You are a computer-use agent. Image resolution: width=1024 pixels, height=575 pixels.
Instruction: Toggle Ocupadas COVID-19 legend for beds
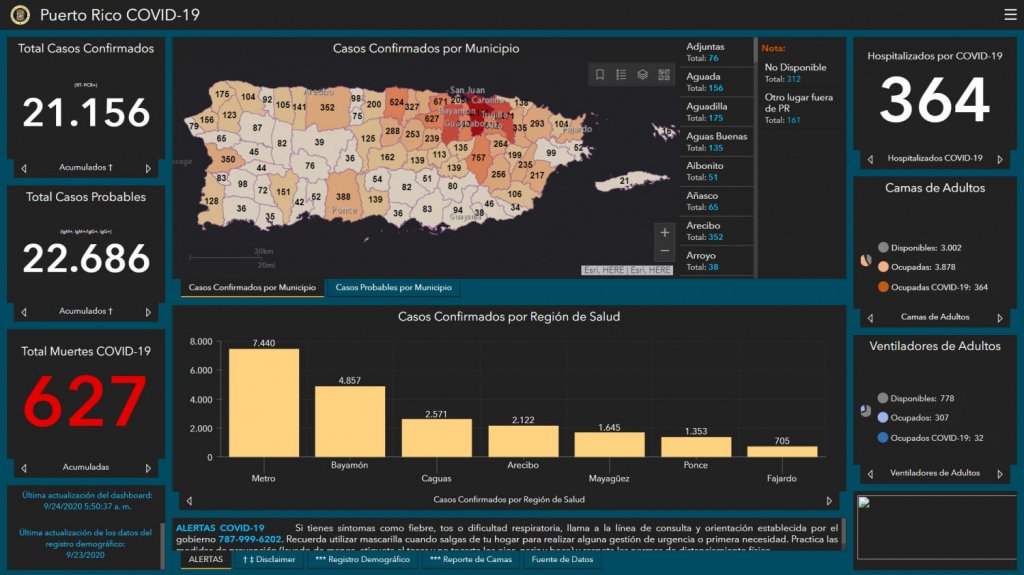click(883, 287)
